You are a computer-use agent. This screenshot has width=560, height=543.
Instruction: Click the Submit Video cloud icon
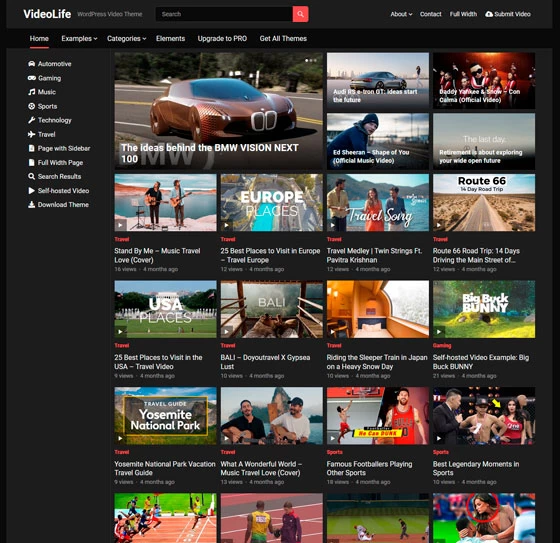click(x=489, y=14)
